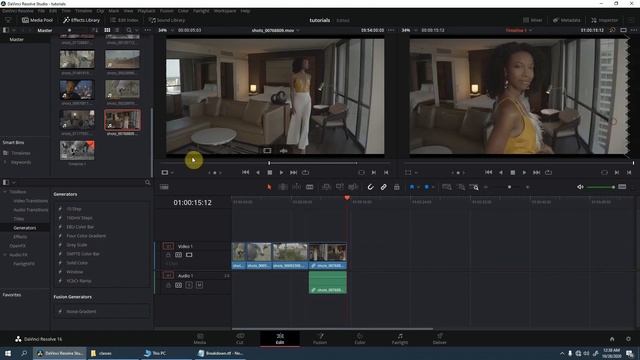Click the Custom Zoom magnifier icon
Image resolution: width=640 pixels, height=360 pixels.
click(474, 187)
